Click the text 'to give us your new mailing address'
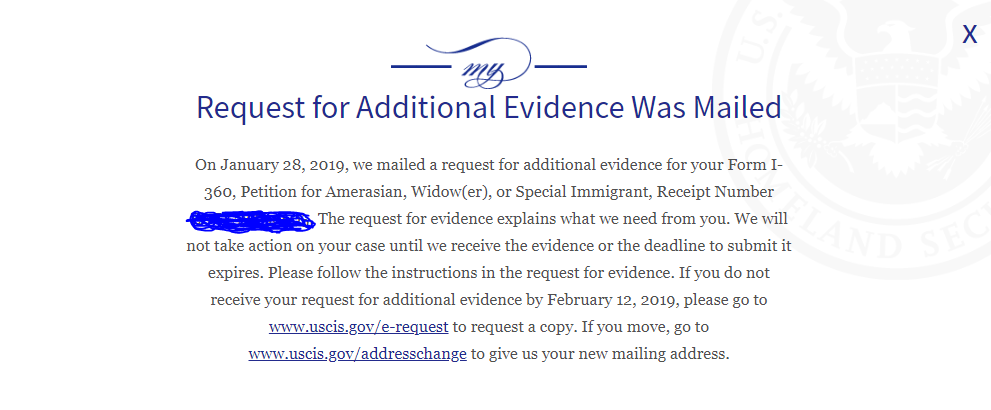Screen dimensions: 991x410 coord(600,354)
